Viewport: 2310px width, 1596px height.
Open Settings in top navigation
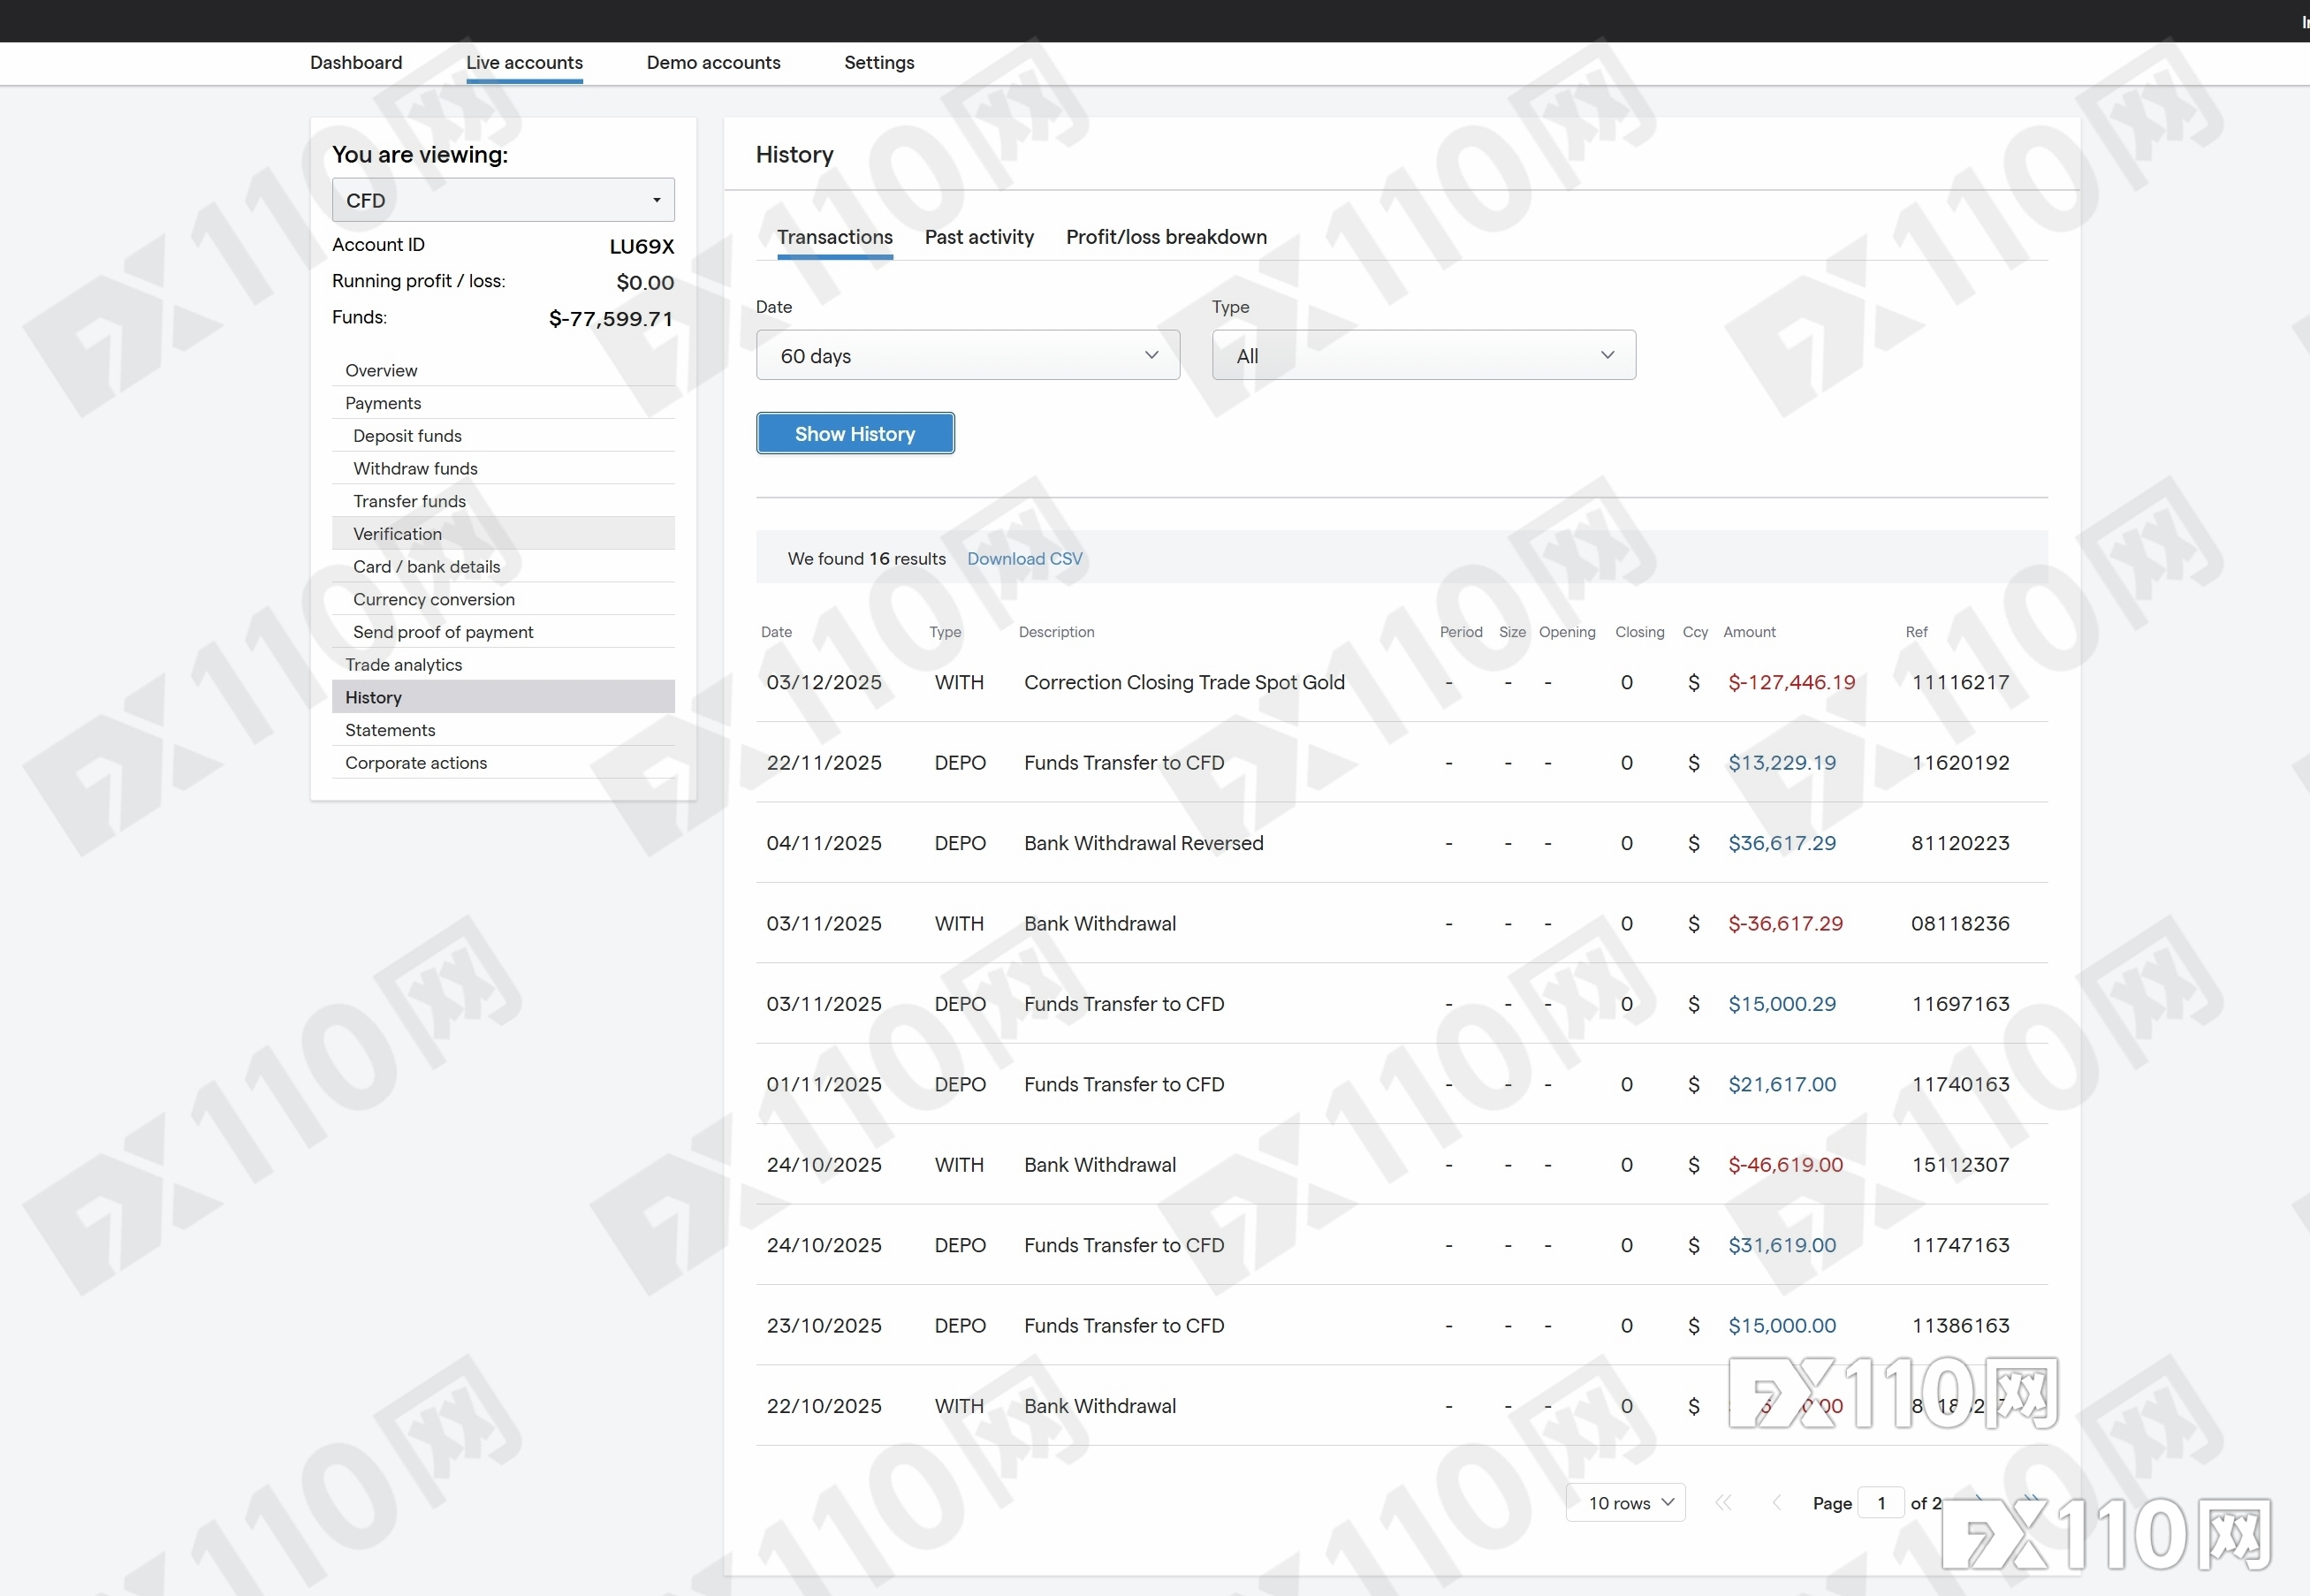(x=879, y=62)
